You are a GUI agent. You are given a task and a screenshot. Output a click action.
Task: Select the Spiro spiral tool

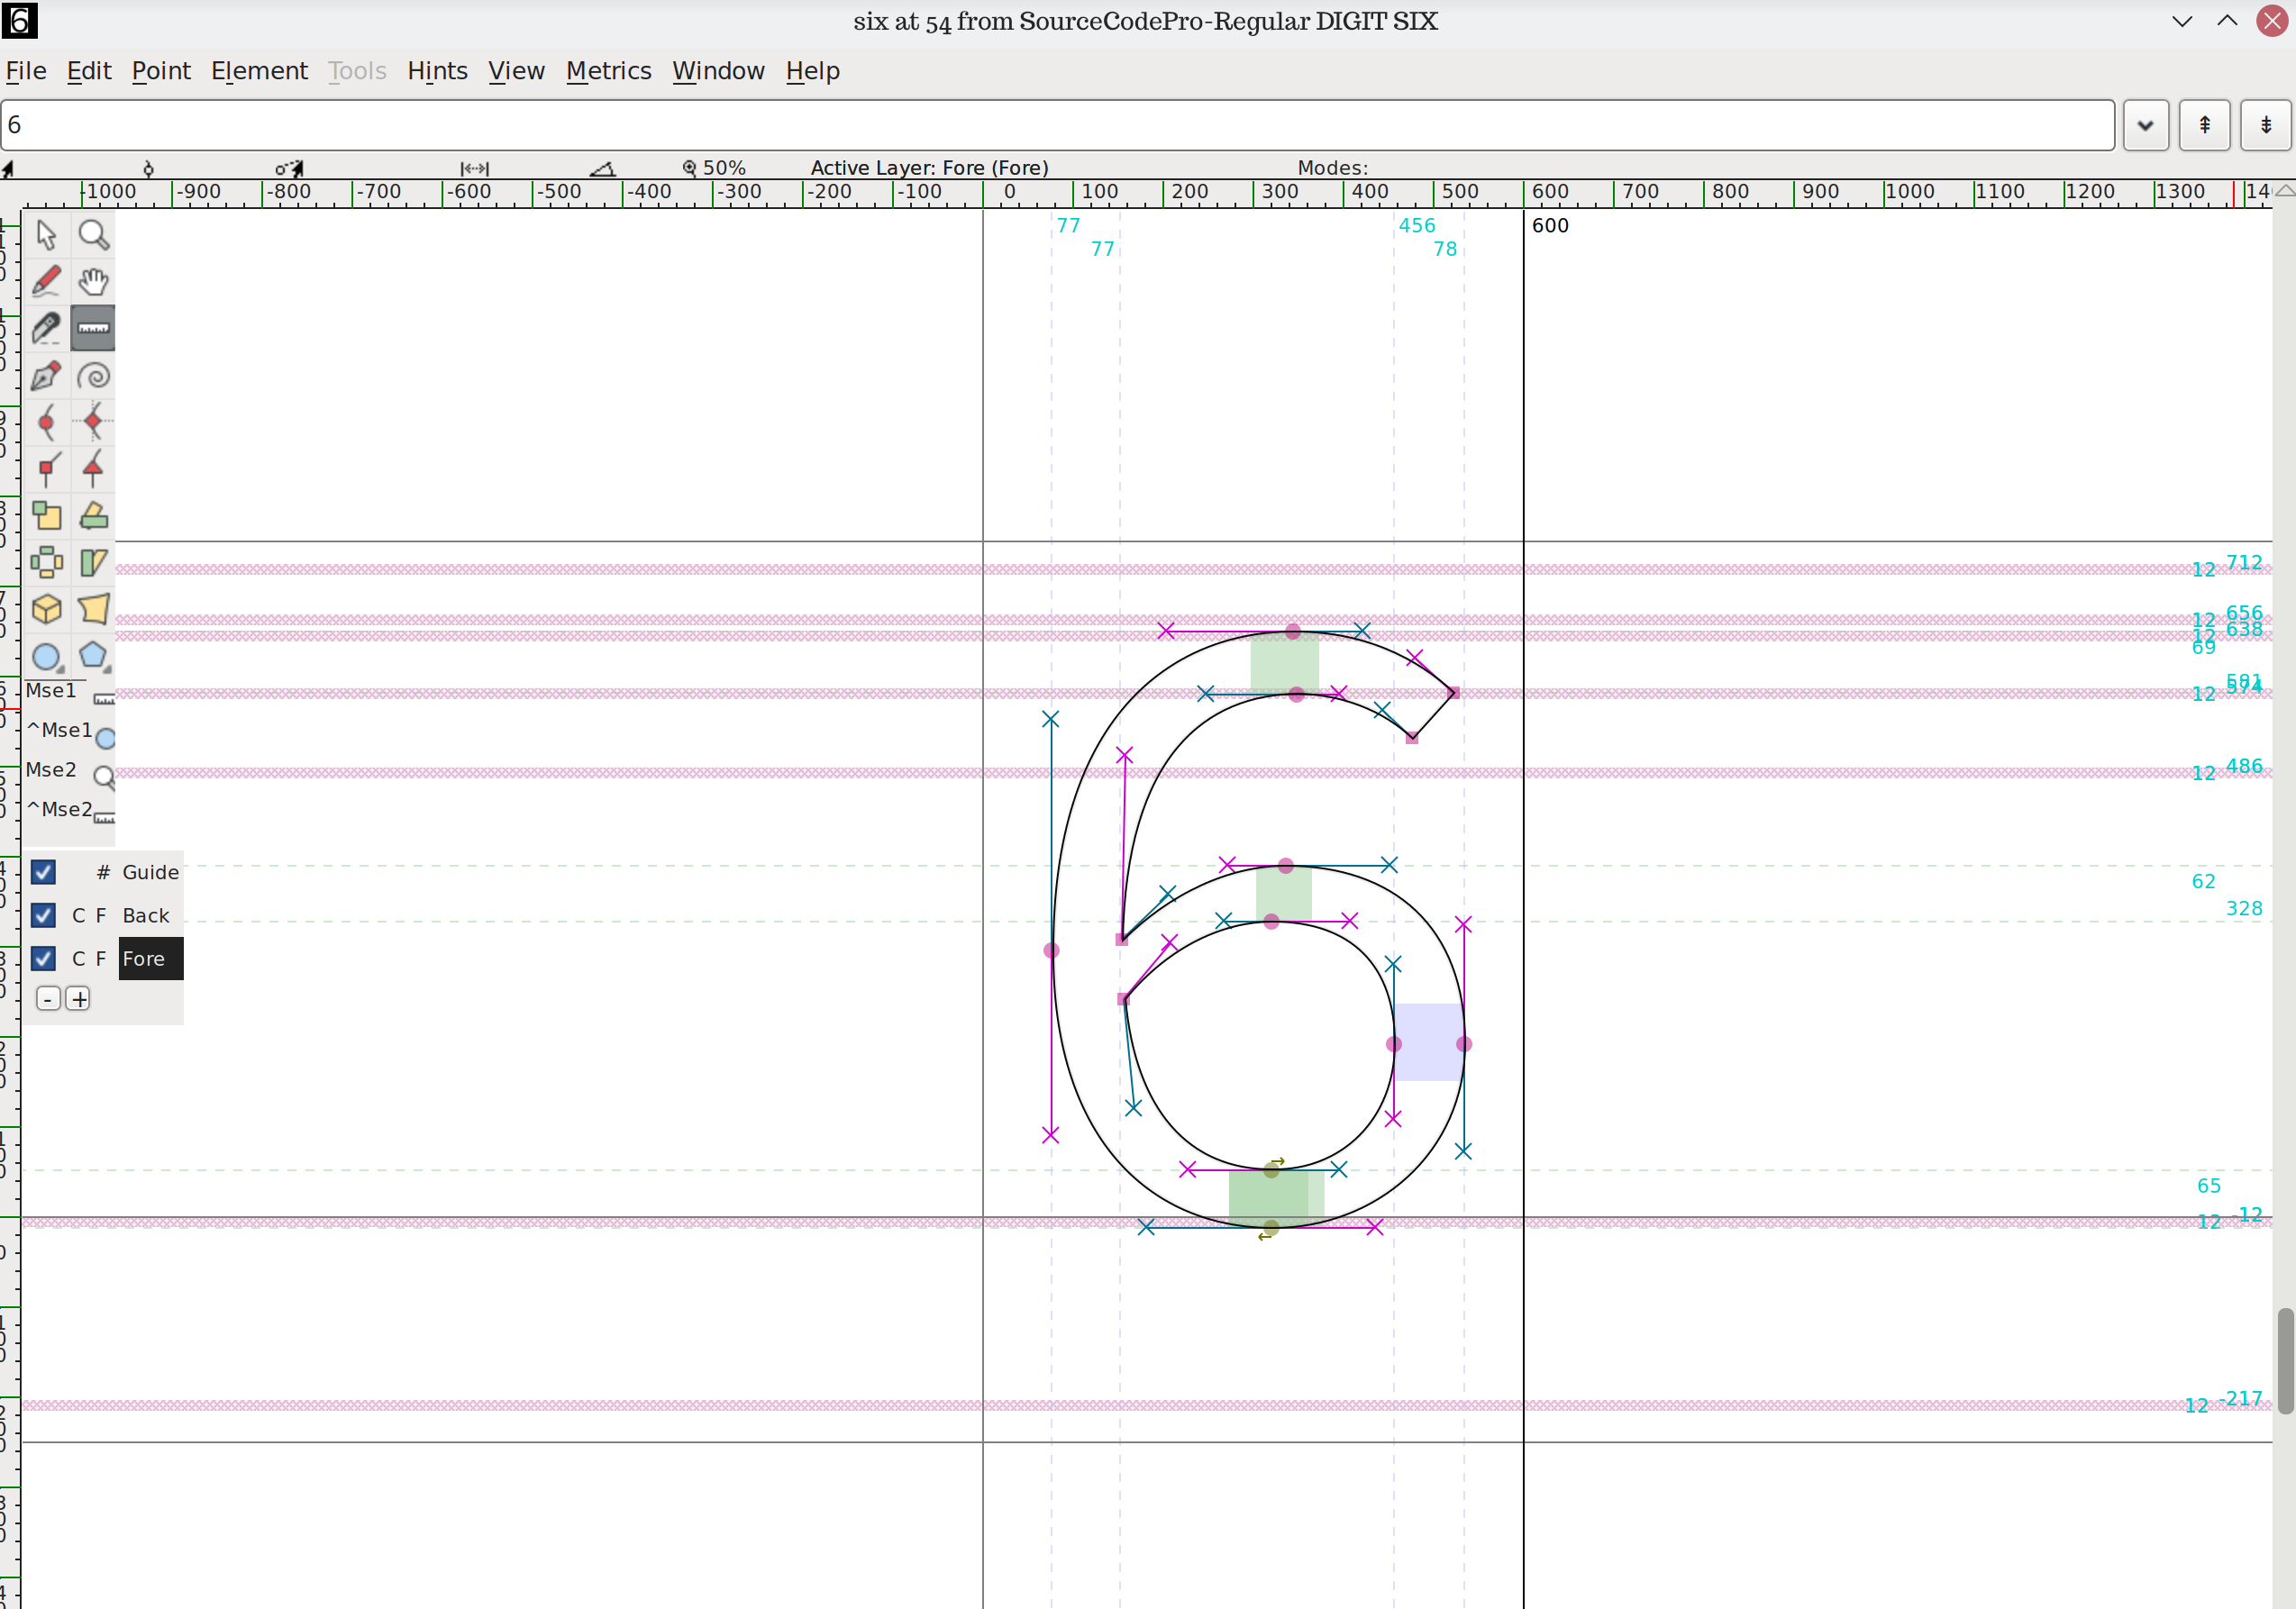click(x=93, y=376)
